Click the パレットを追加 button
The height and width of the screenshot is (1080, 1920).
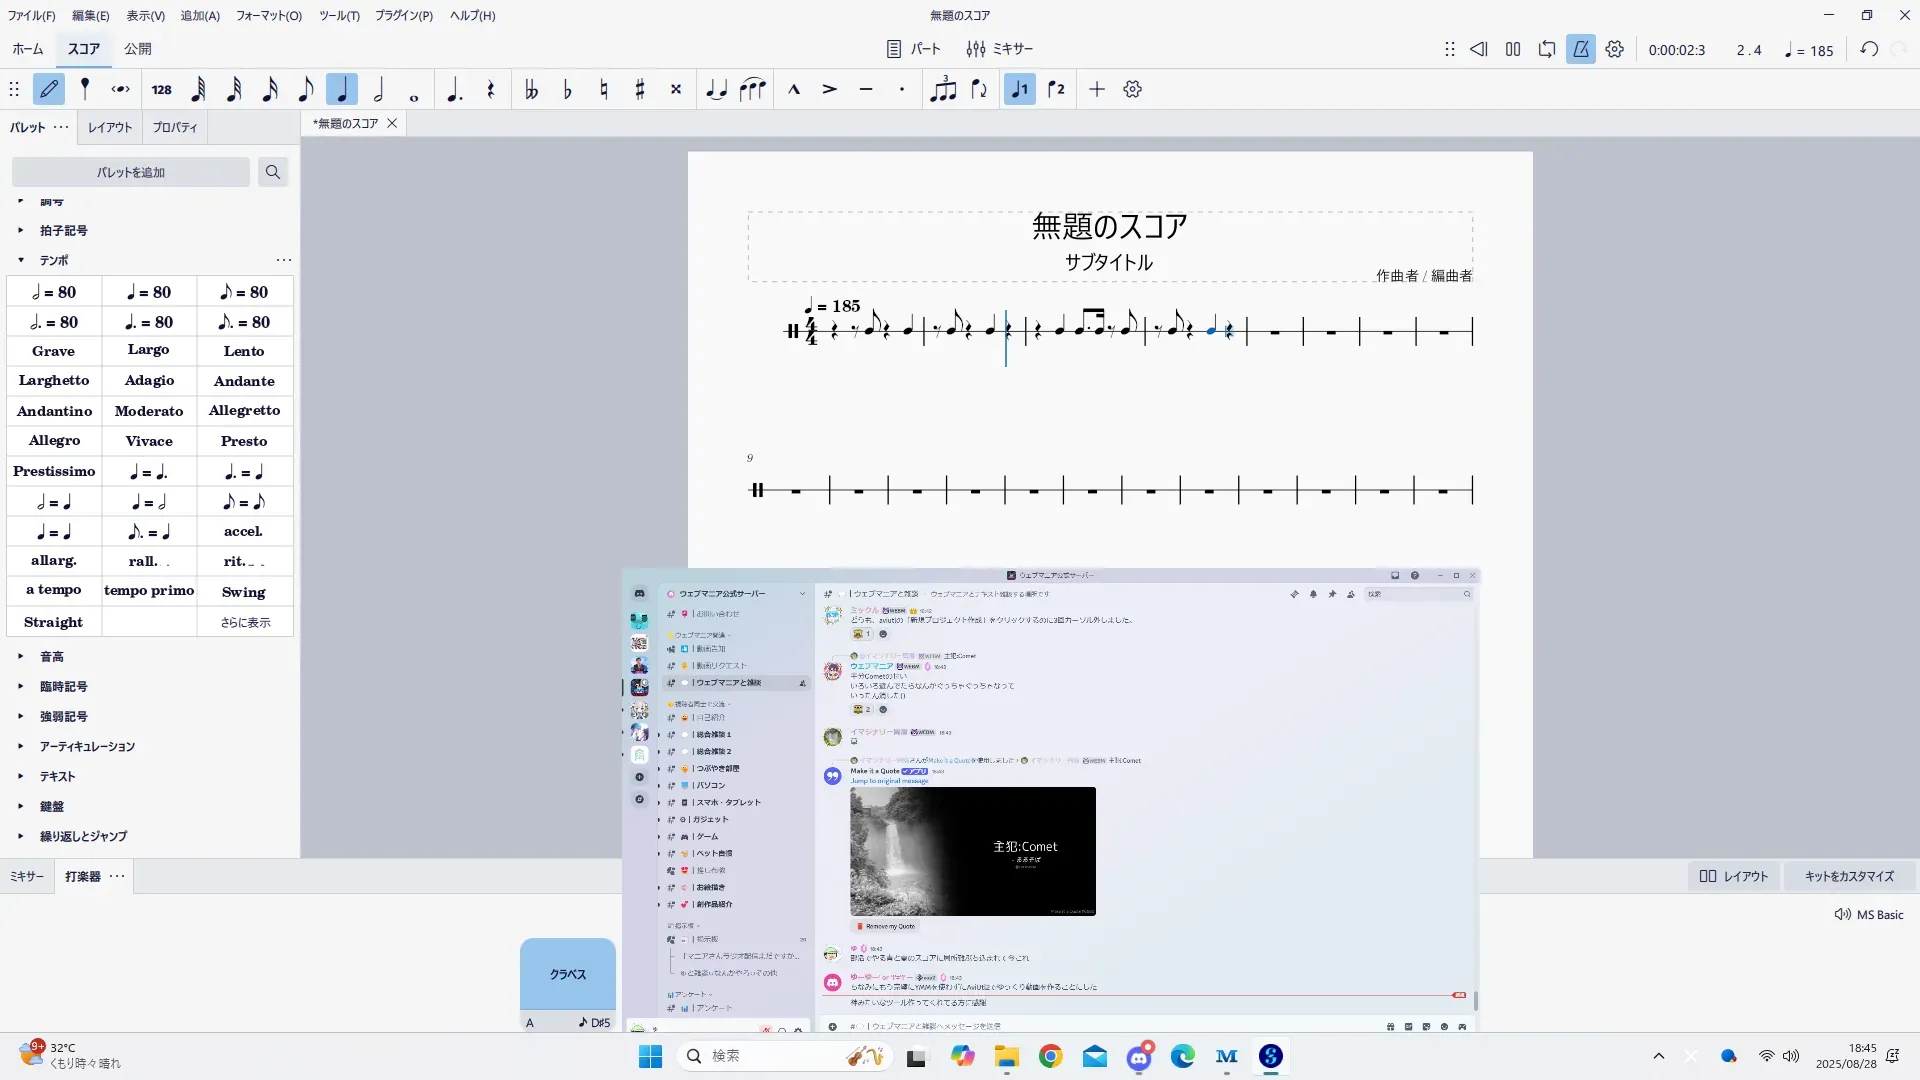coord(131,172)
